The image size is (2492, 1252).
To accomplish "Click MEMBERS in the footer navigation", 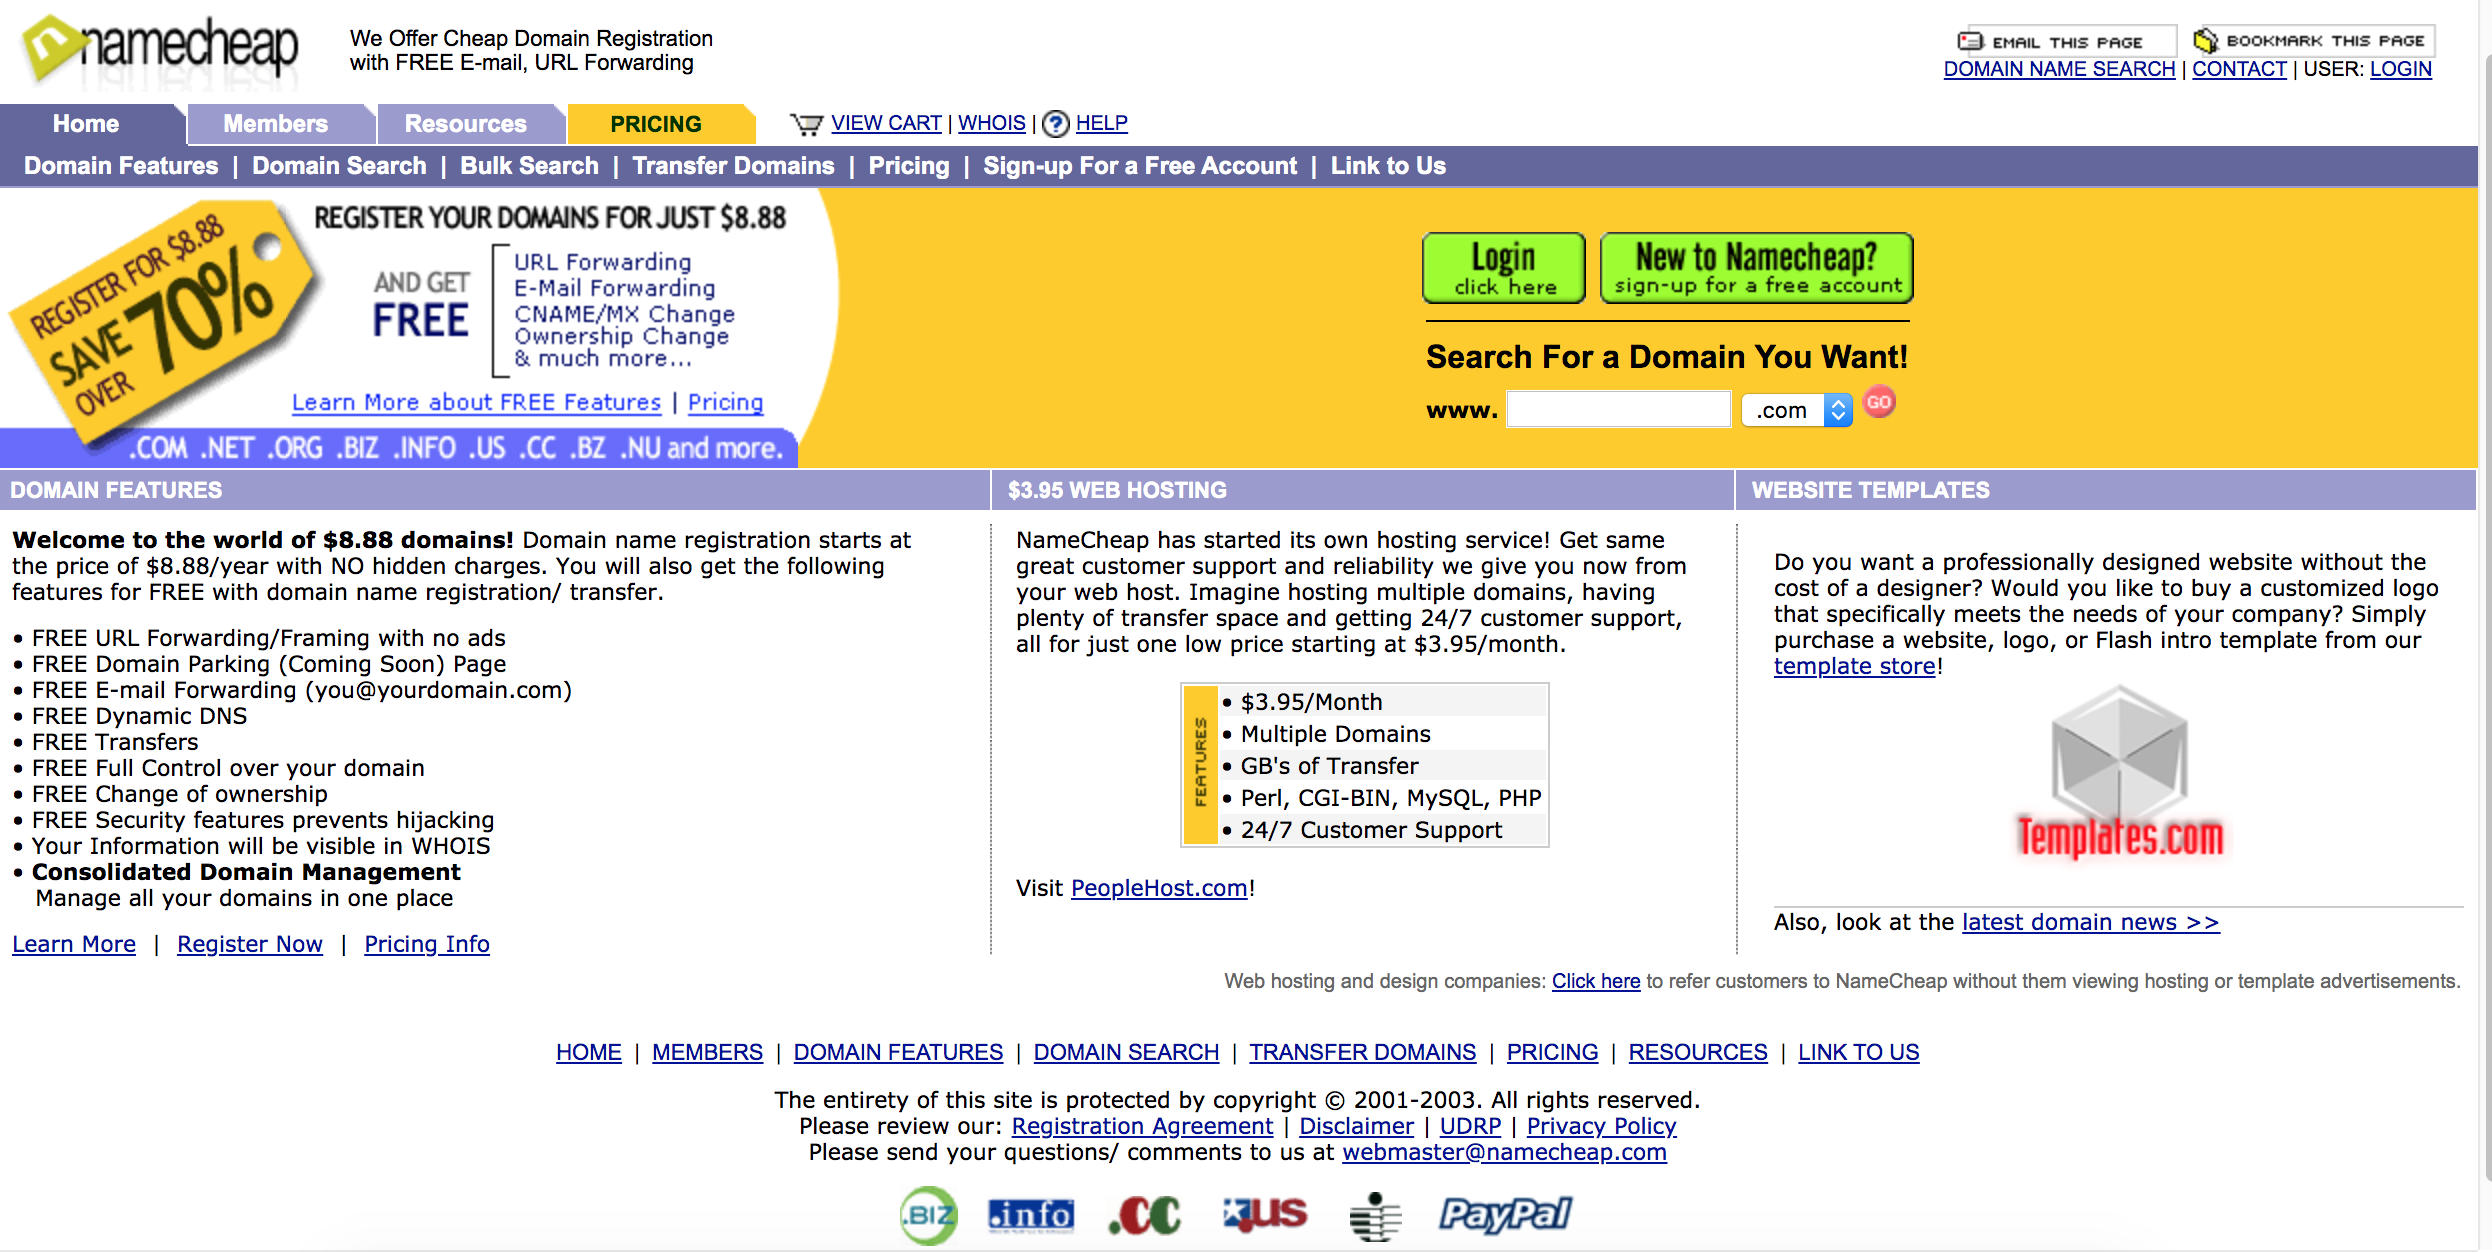I will click(x=707, y=1052).
